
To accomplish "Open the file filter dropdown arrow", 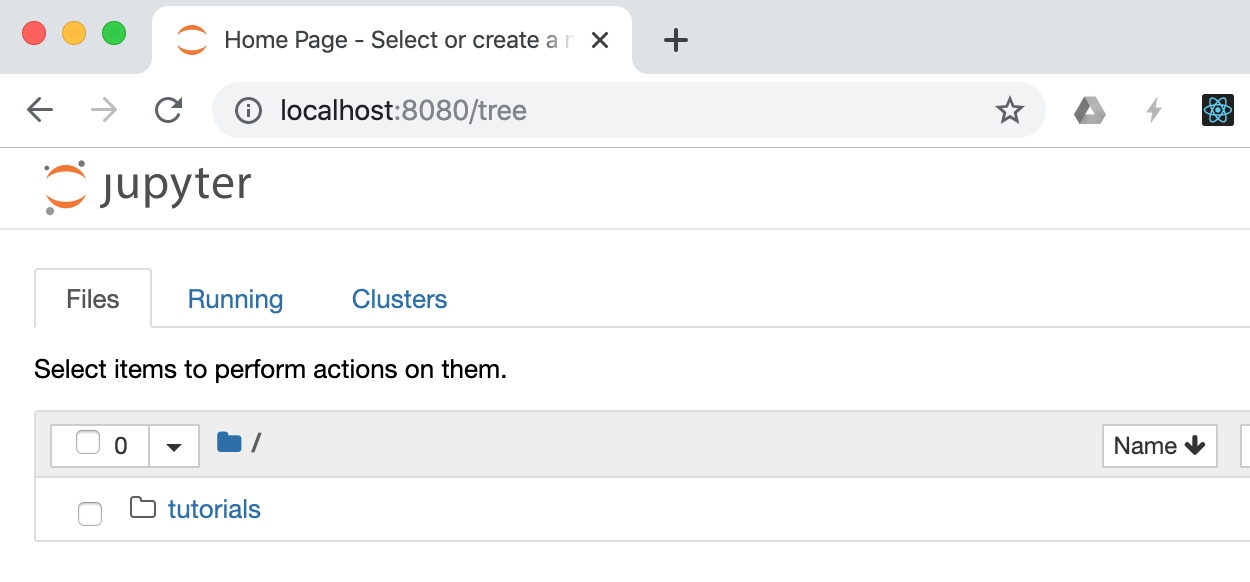I will [173, 446].
